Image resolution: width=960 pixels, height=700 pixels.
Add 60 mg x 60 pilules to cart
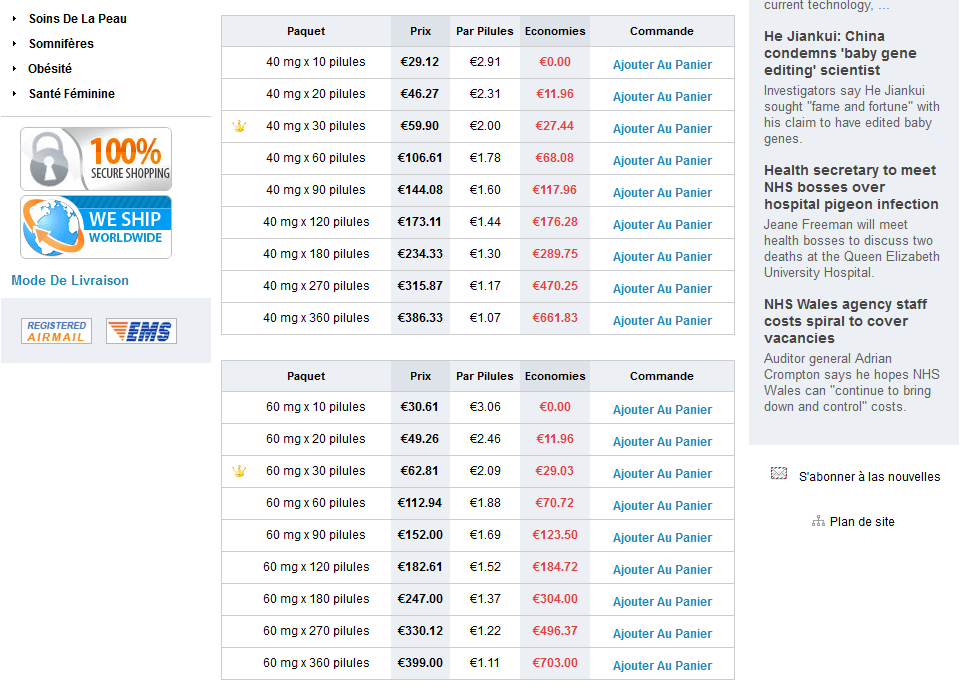(x=662, y=506)
